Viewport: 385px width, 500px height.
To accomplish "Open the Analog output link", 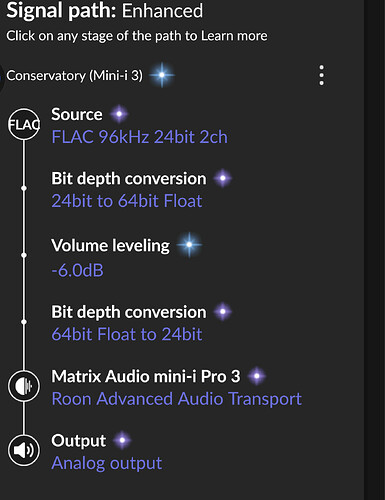I will 107,463.
